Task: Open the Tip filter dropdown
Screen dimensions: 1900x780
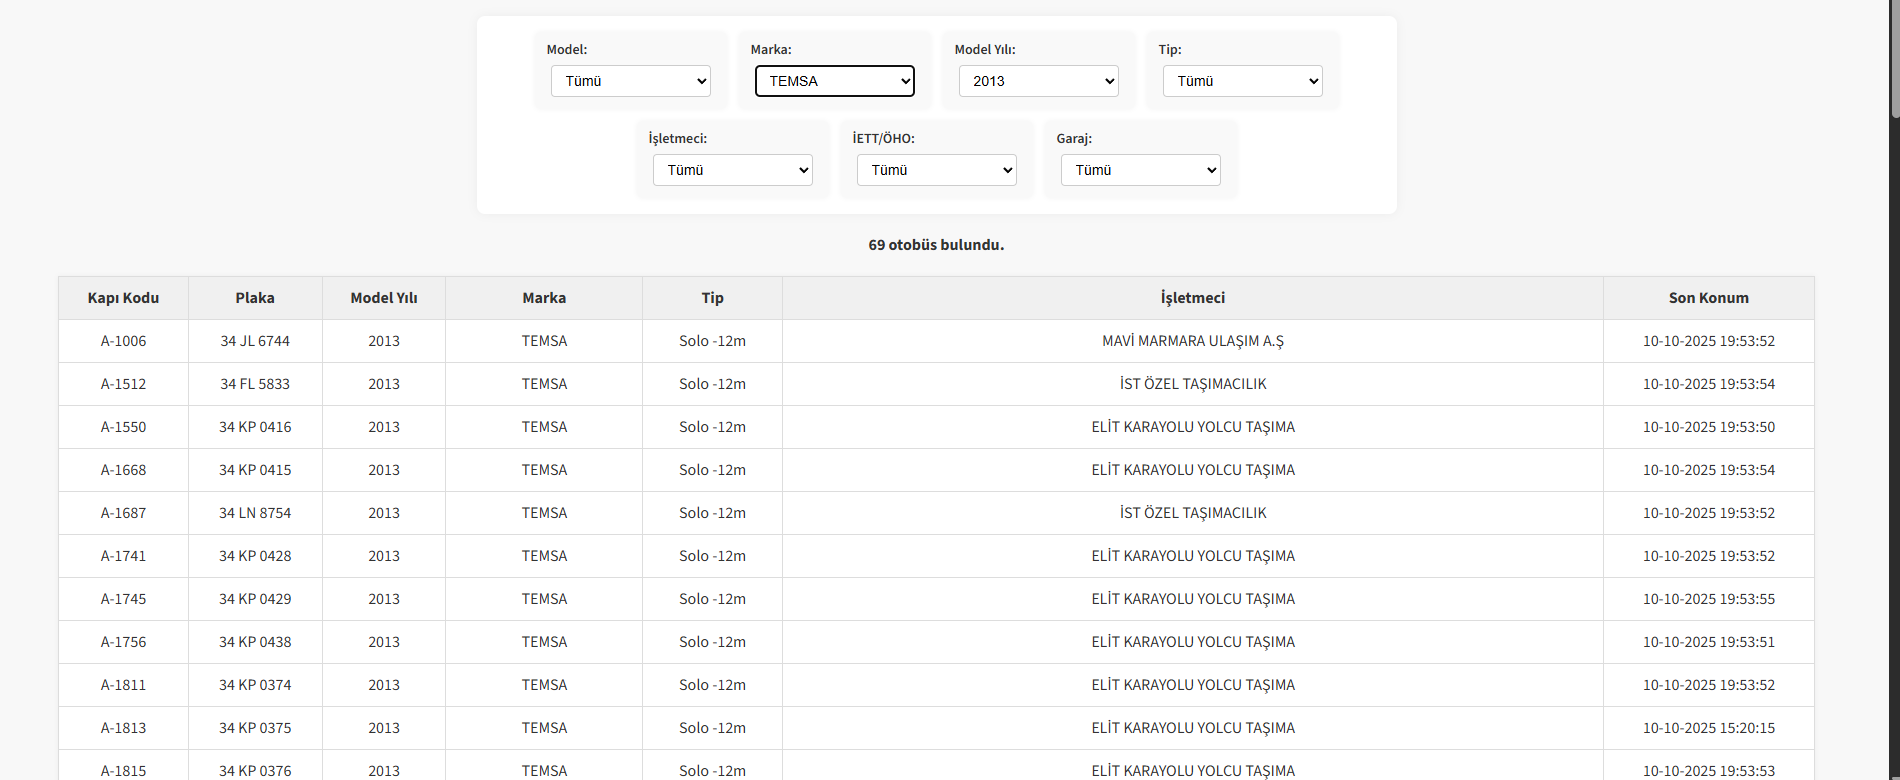Action: (1242, 81)
